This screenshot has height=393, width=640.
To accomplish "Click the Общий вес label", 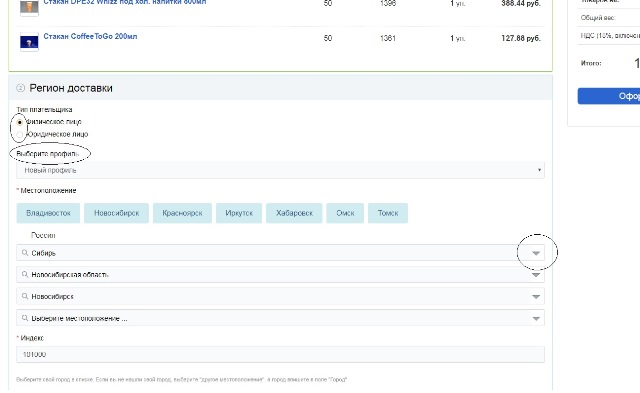I will tap(598, 18).
